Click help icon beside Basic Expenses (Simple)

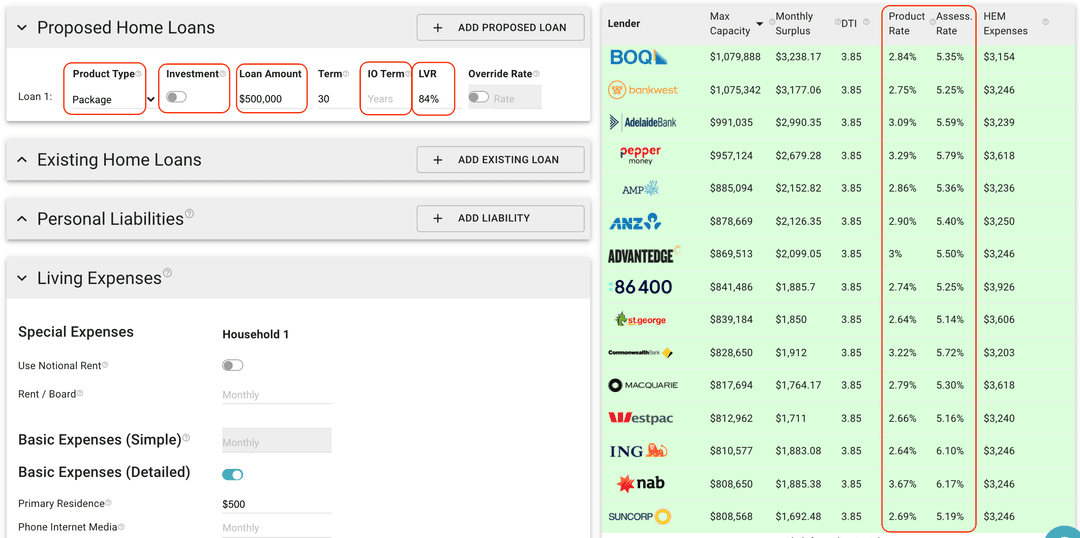(x=186, y=438)
